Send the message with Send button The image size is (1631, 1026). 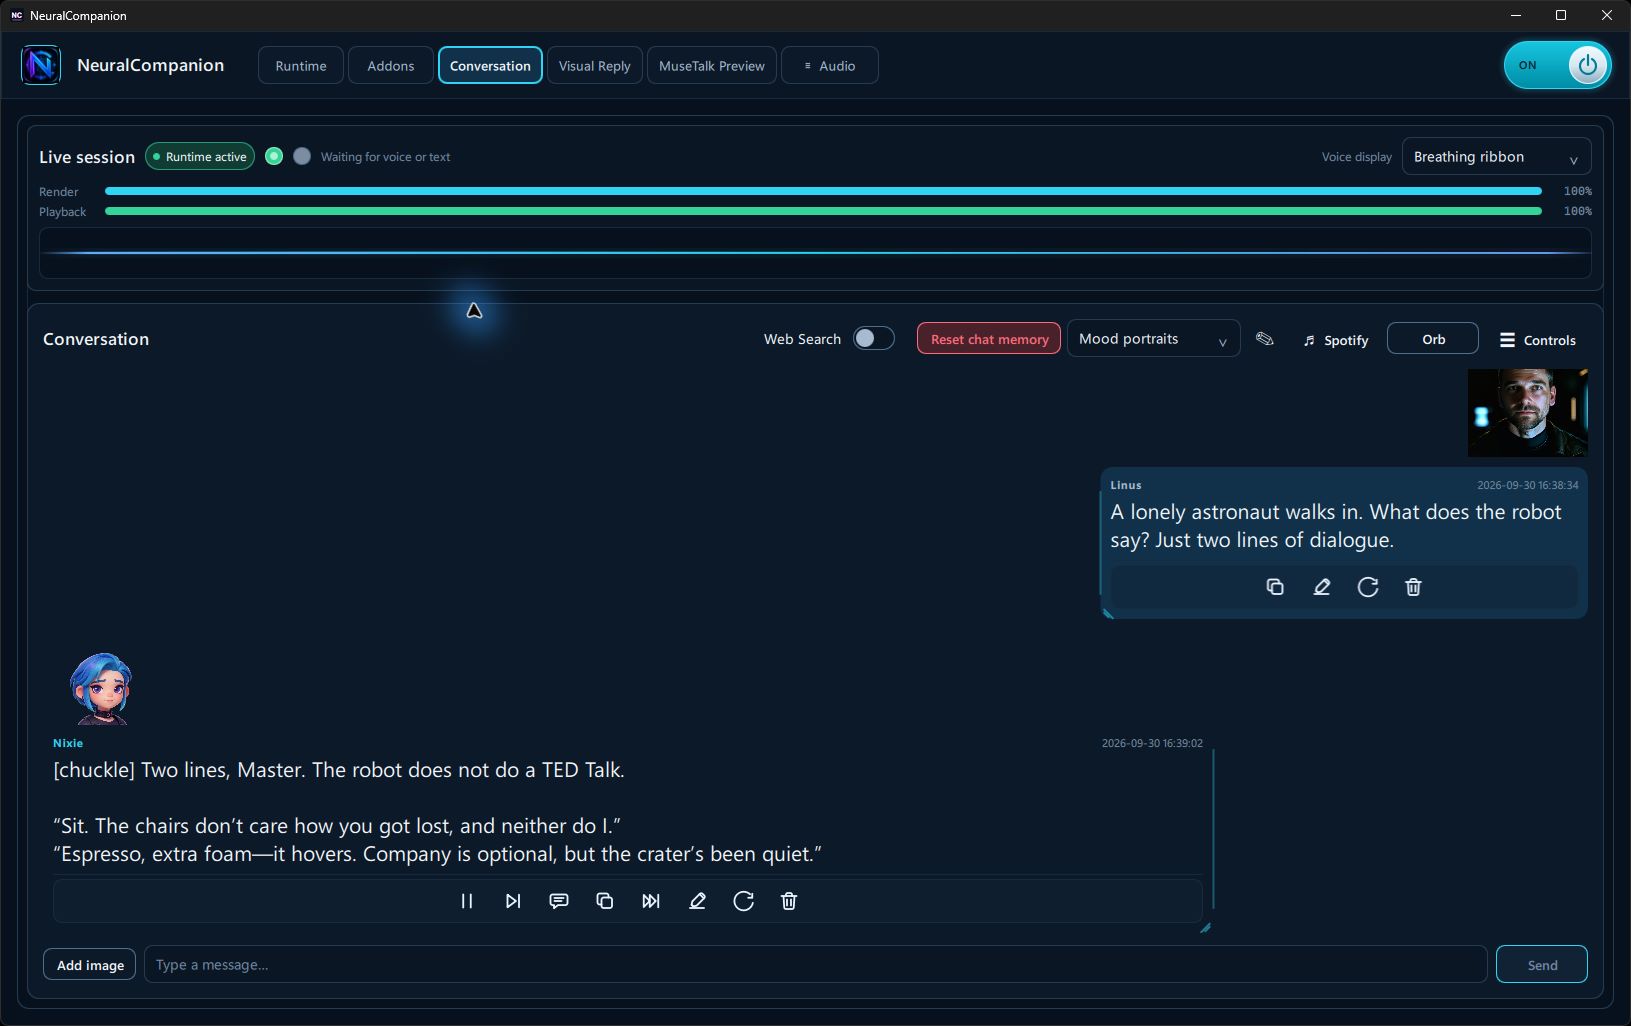(1542, 964)
